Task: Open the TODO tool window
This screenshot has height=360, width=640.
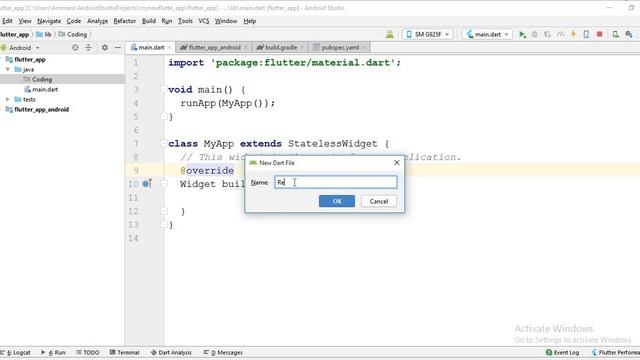Action: pos(87,352)
